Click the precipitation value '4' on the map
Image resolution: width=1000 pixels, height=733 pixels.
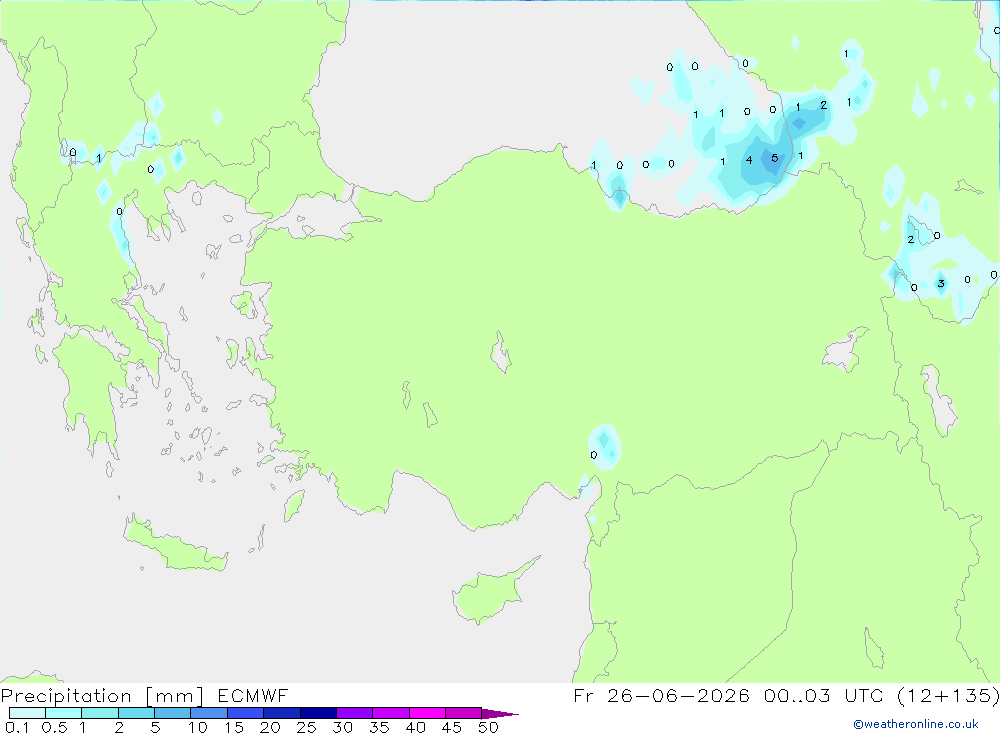749,160
